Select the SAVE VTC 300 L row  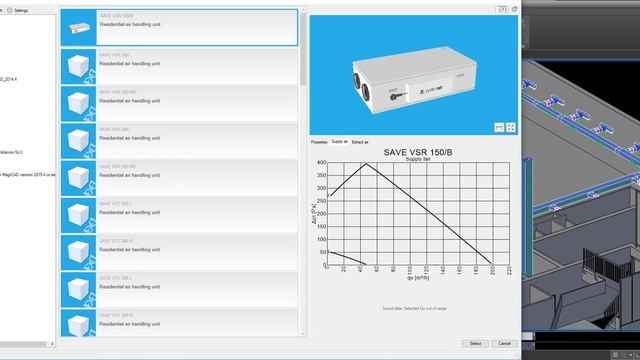pyautogui.click(x=179, y=289)
